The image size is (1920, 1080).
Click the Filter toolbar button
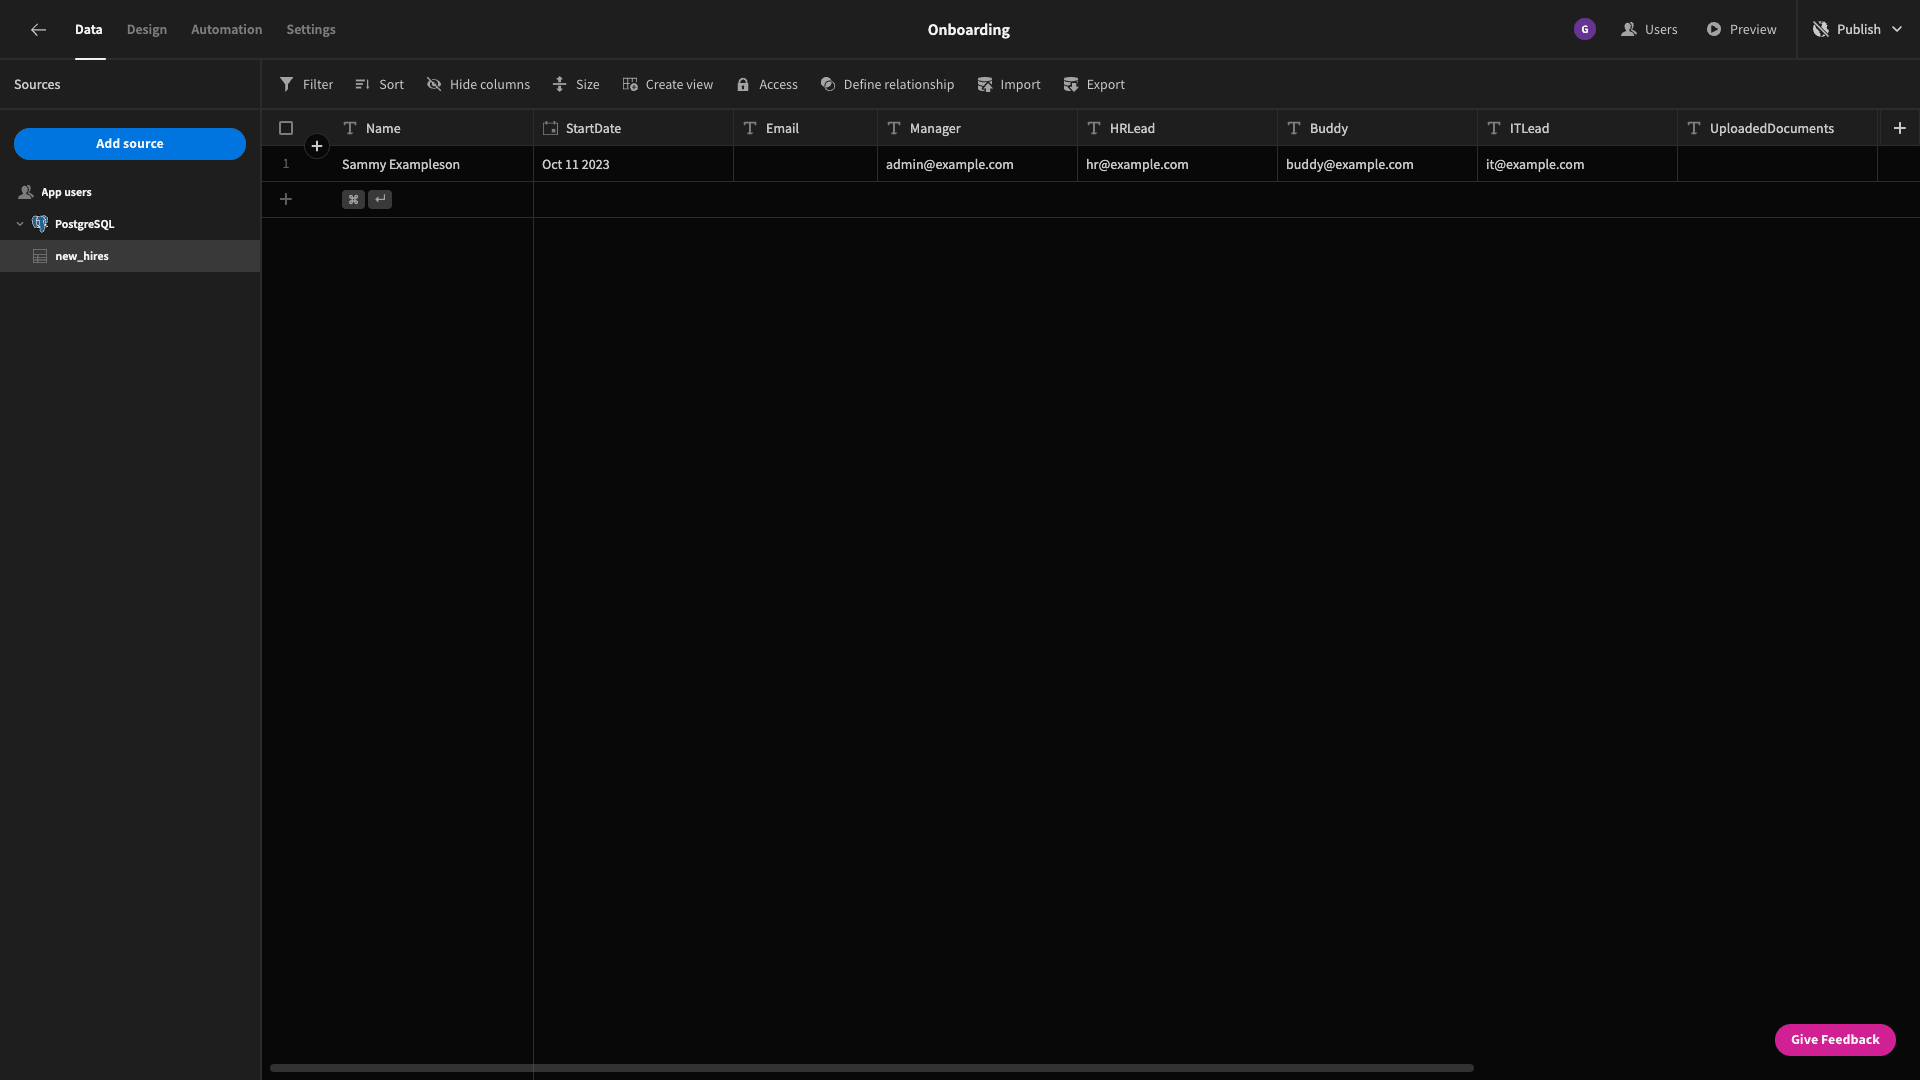[x=307, y=85]
